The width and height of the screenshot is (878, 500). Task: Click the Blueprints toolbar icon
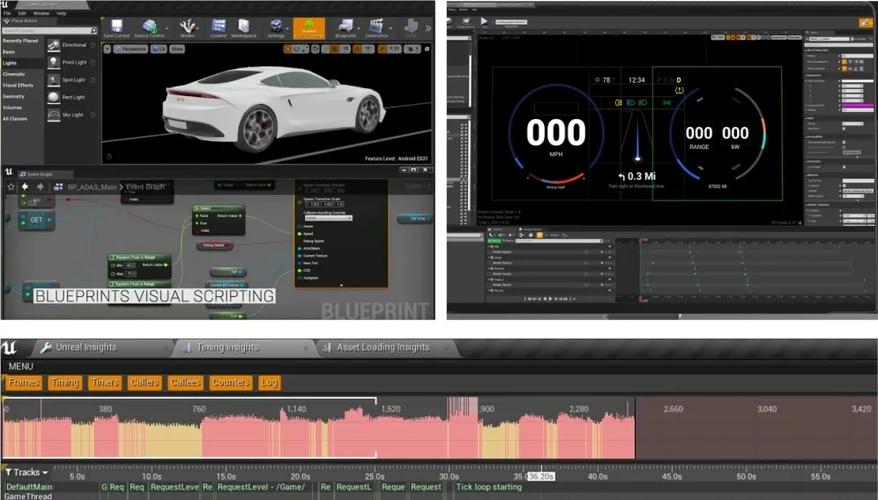[345, 28]
